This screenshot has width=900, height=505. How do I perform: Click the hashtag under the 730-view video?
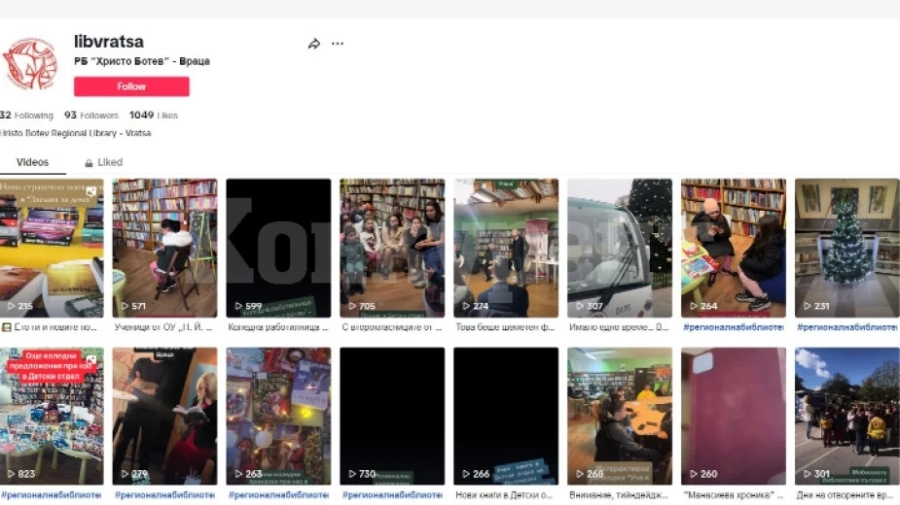pos(392,495)
